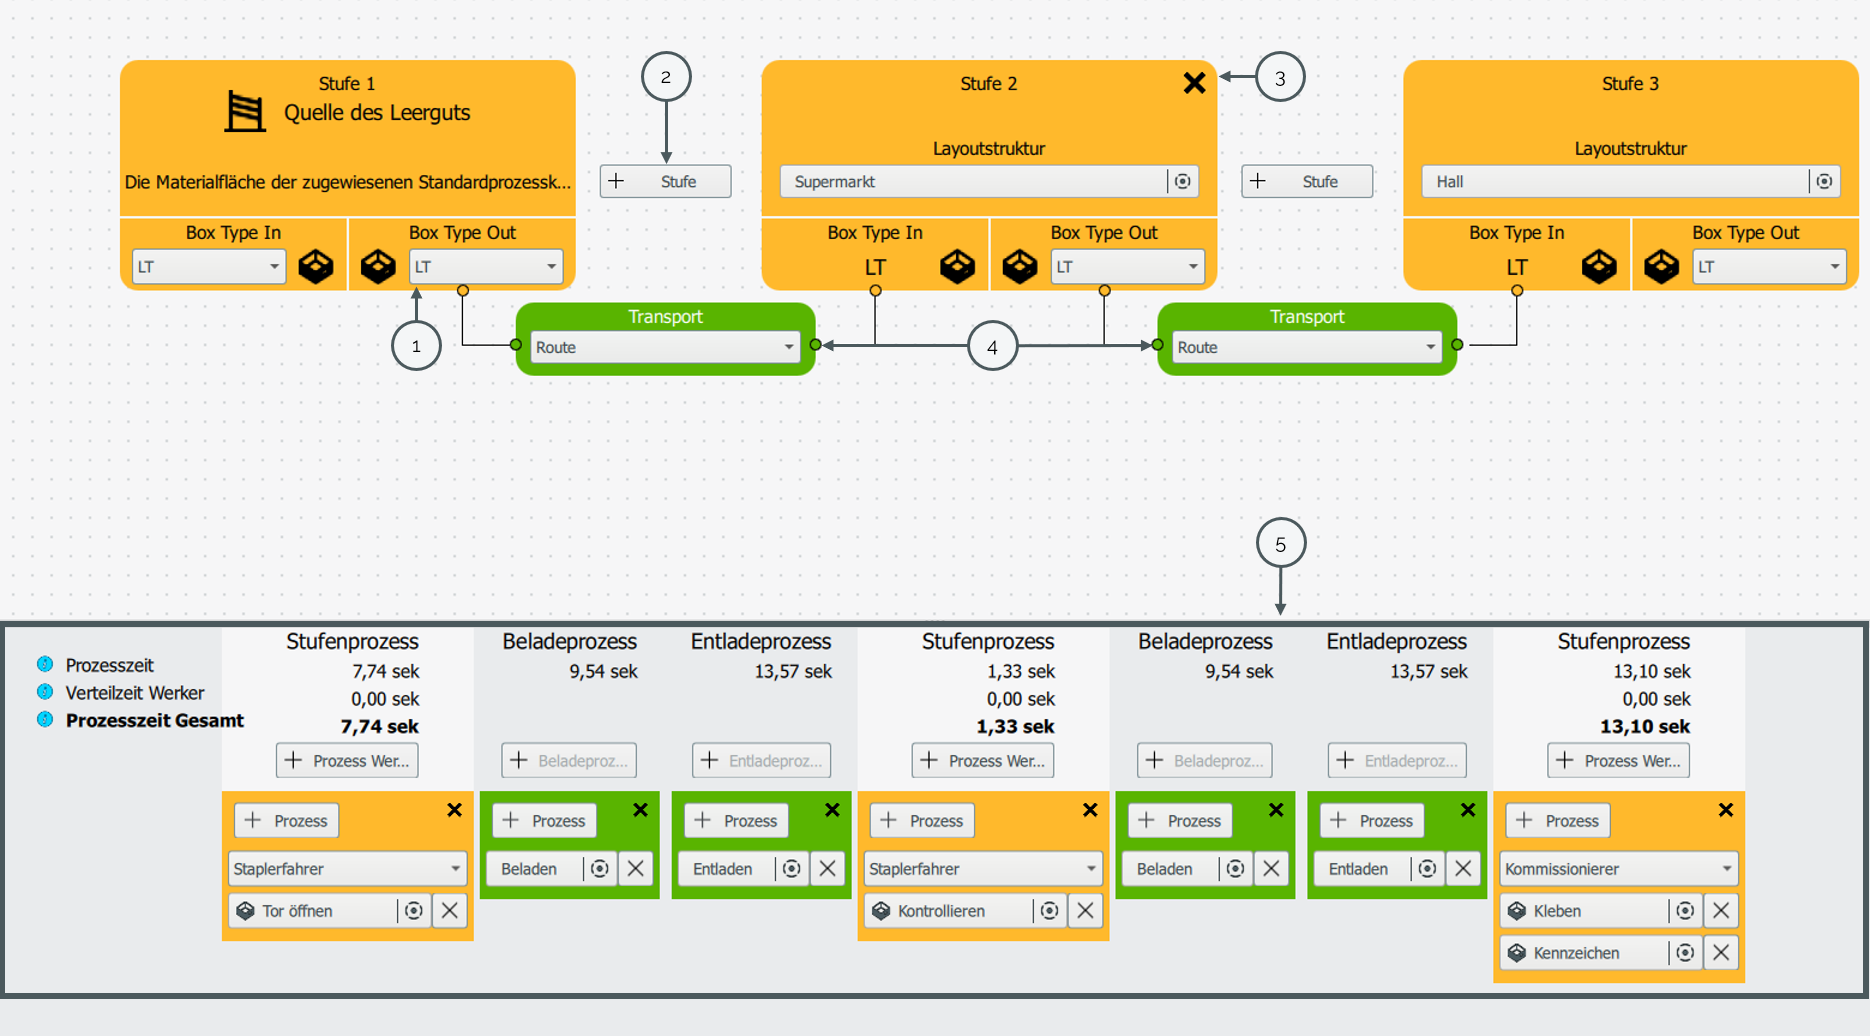Click Stufe 2 Box Type In cube icon
This screenshot has height=1036, width=1870.
click(958, 266)
